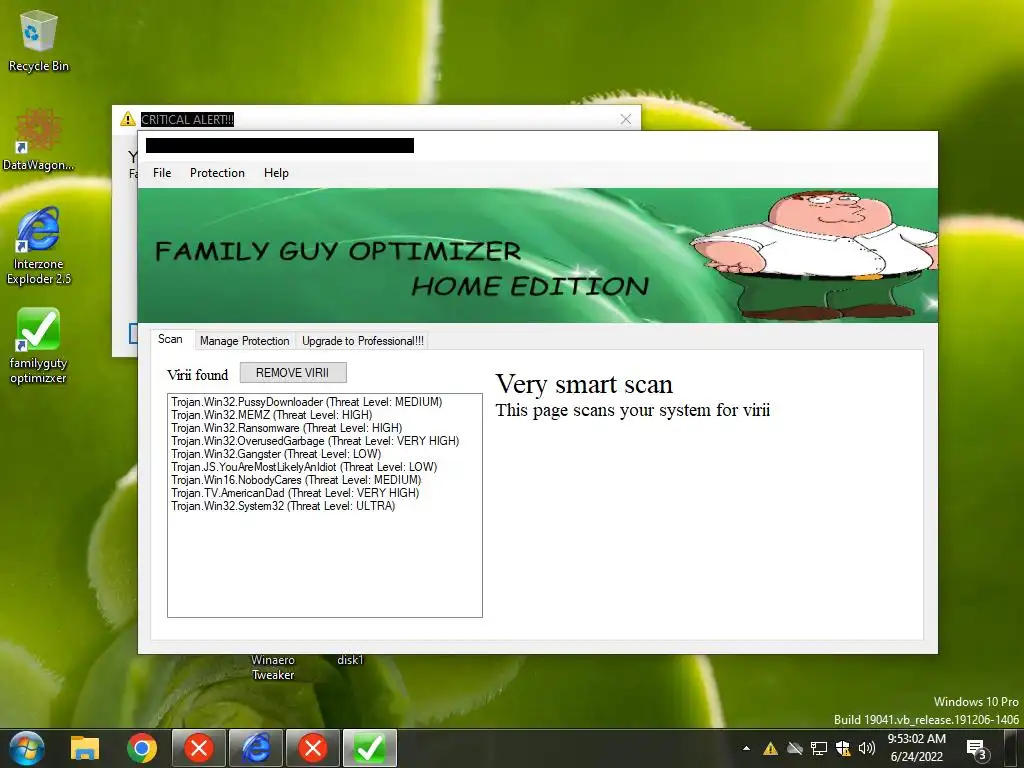Open the Protection menu
The image size is (1024, 768).
pyautogui.click(x=217, y=173)
